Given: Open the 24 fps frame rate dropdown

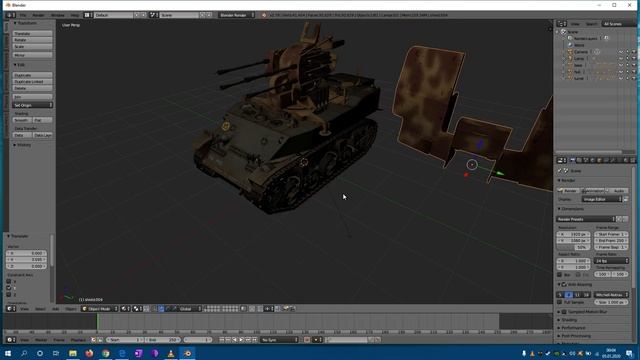Looking at the screenshot, I should coord(611,260).
